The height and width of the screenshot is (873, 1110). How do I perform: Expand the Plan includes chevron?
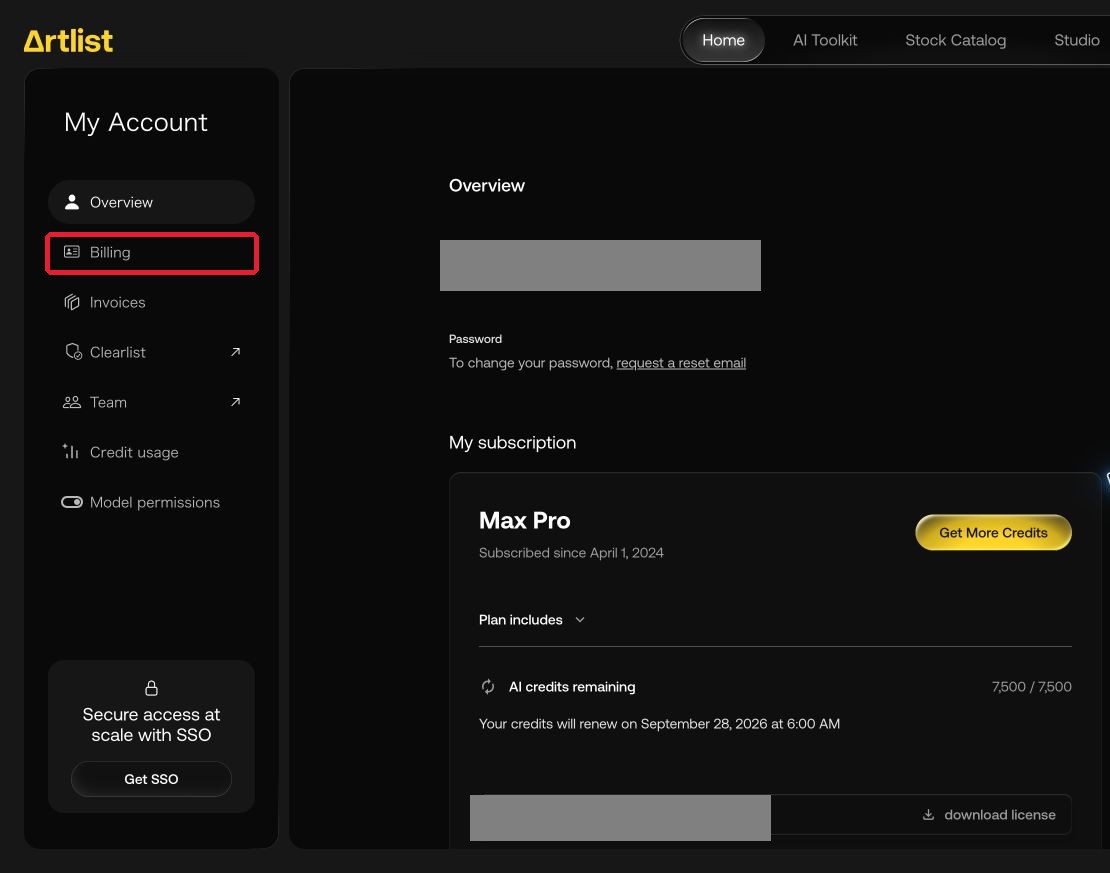[580, 620]
